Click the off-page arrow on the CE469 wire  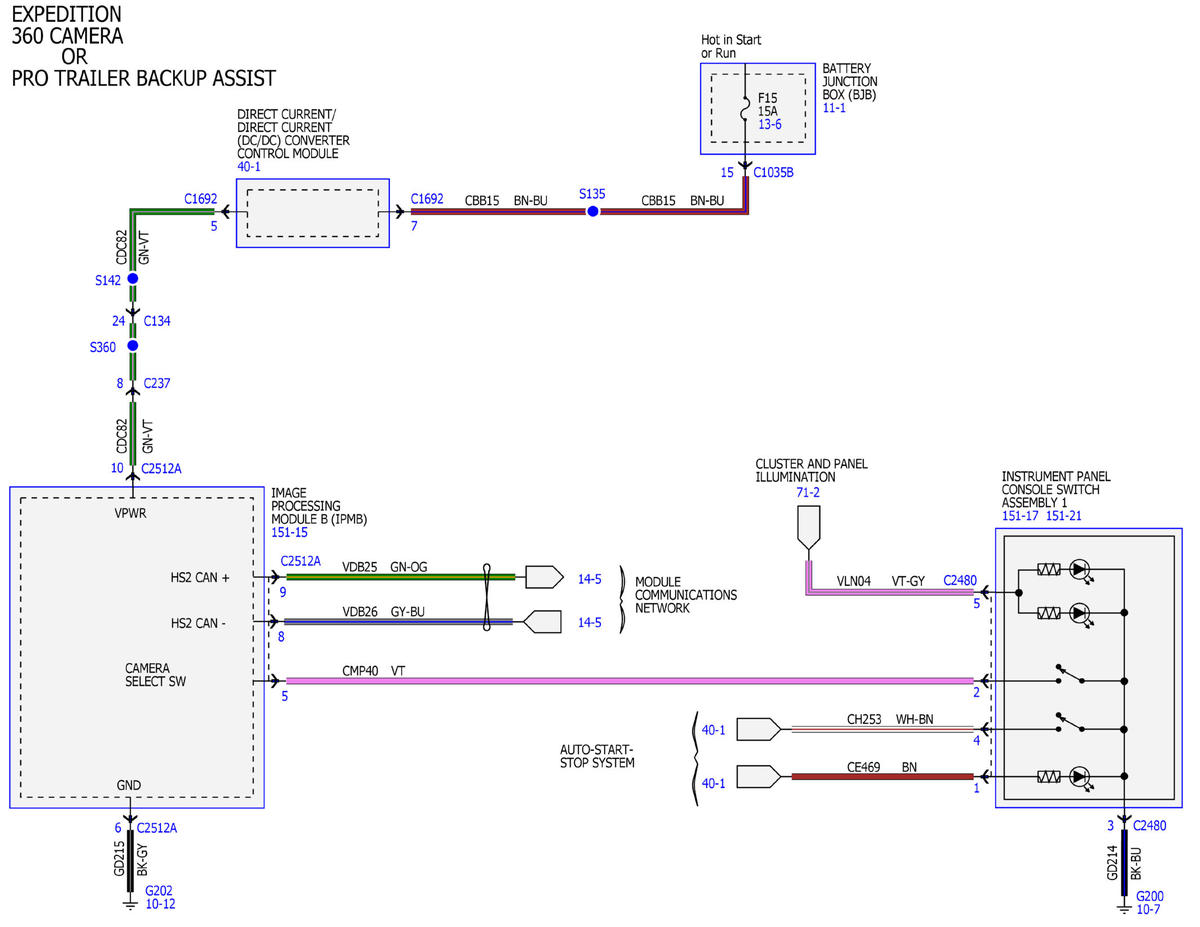tap(759, 776)
